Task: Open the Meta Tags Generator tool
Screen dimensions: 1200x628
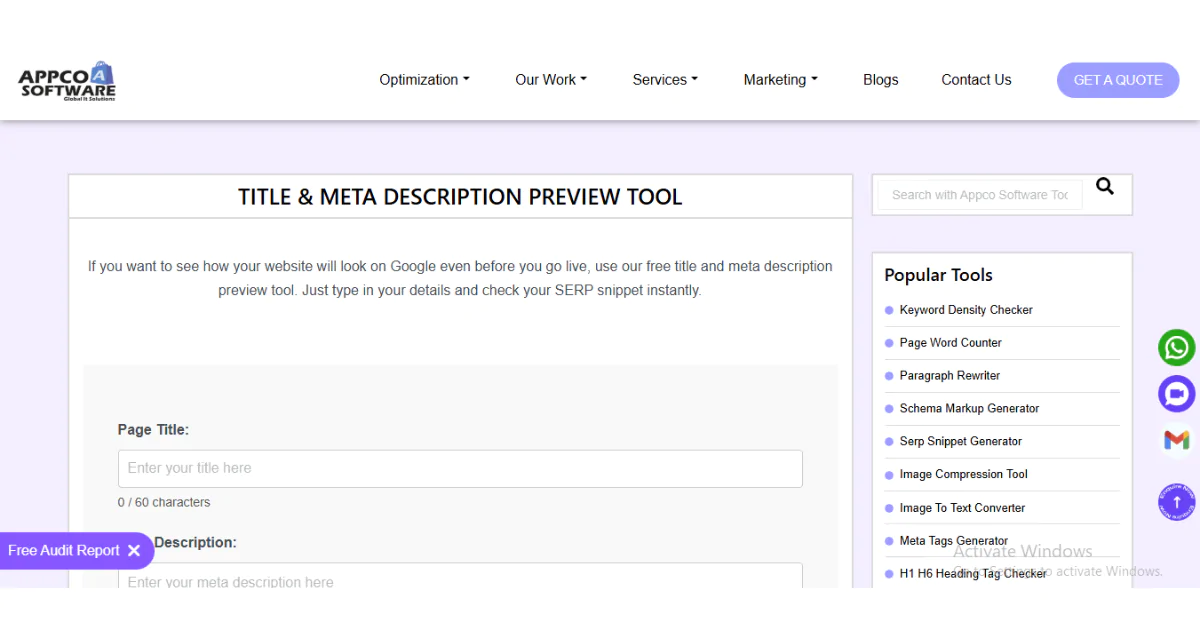Action: pos(953,540)
